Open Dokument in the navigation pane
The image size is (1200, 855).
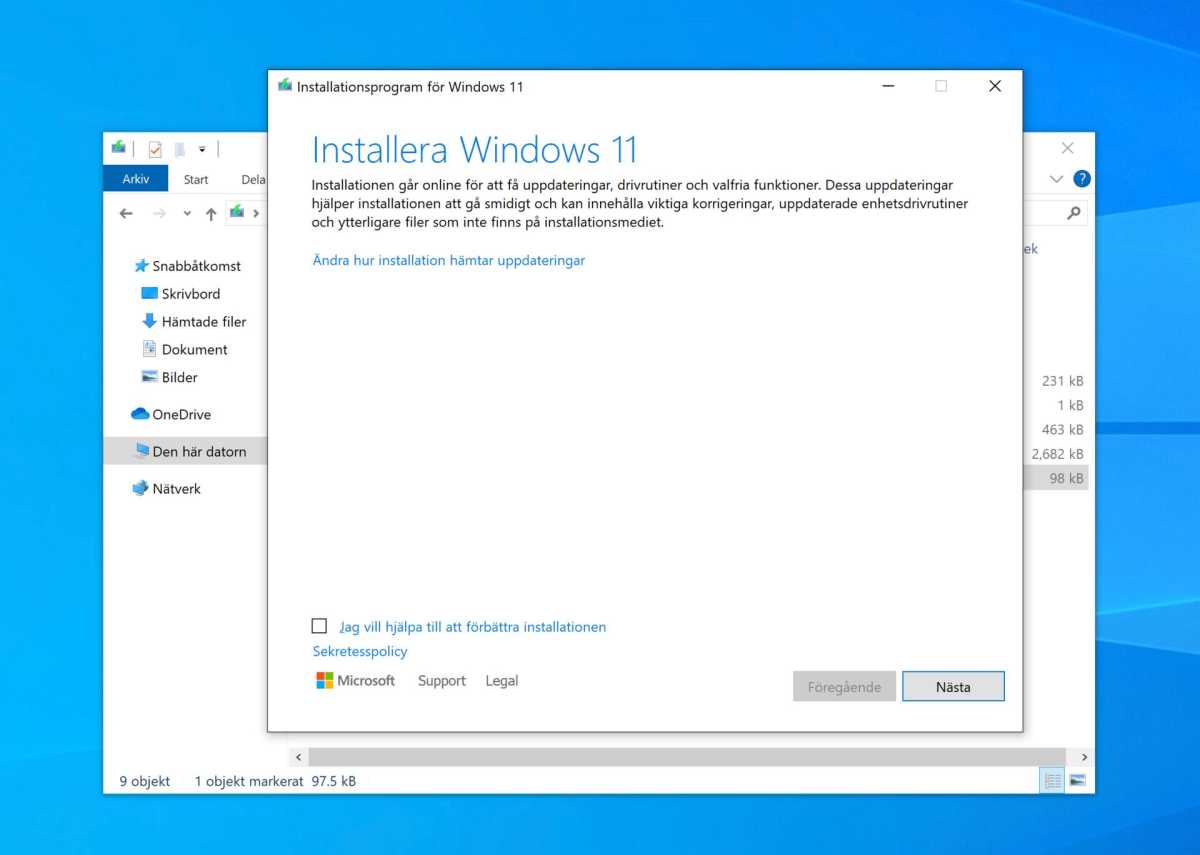pos(185,350)
